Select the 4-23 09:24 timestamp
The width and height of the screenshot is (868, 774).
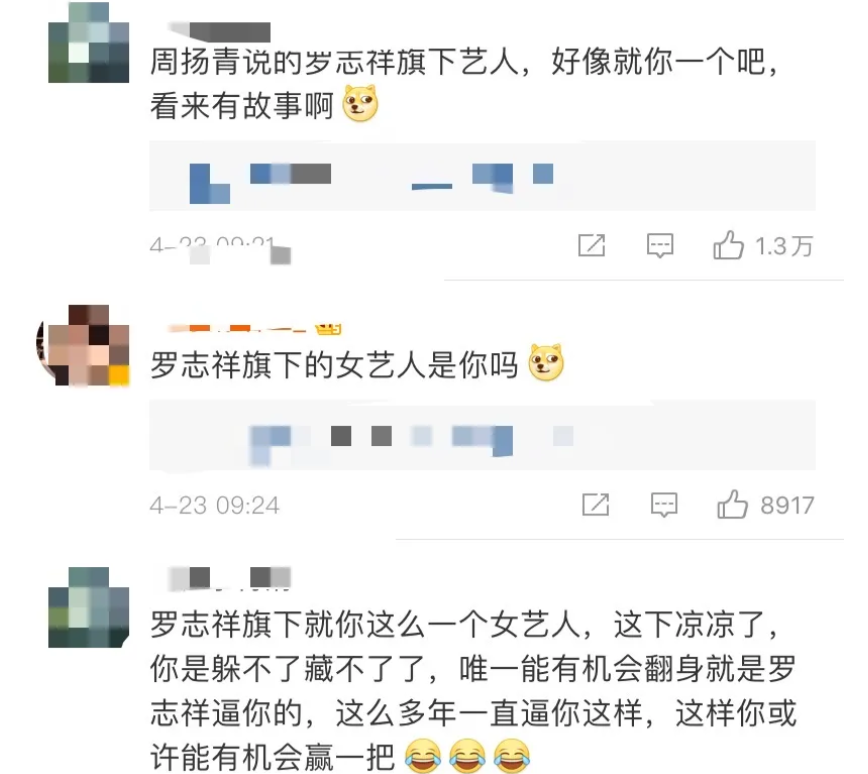[215, 505]
